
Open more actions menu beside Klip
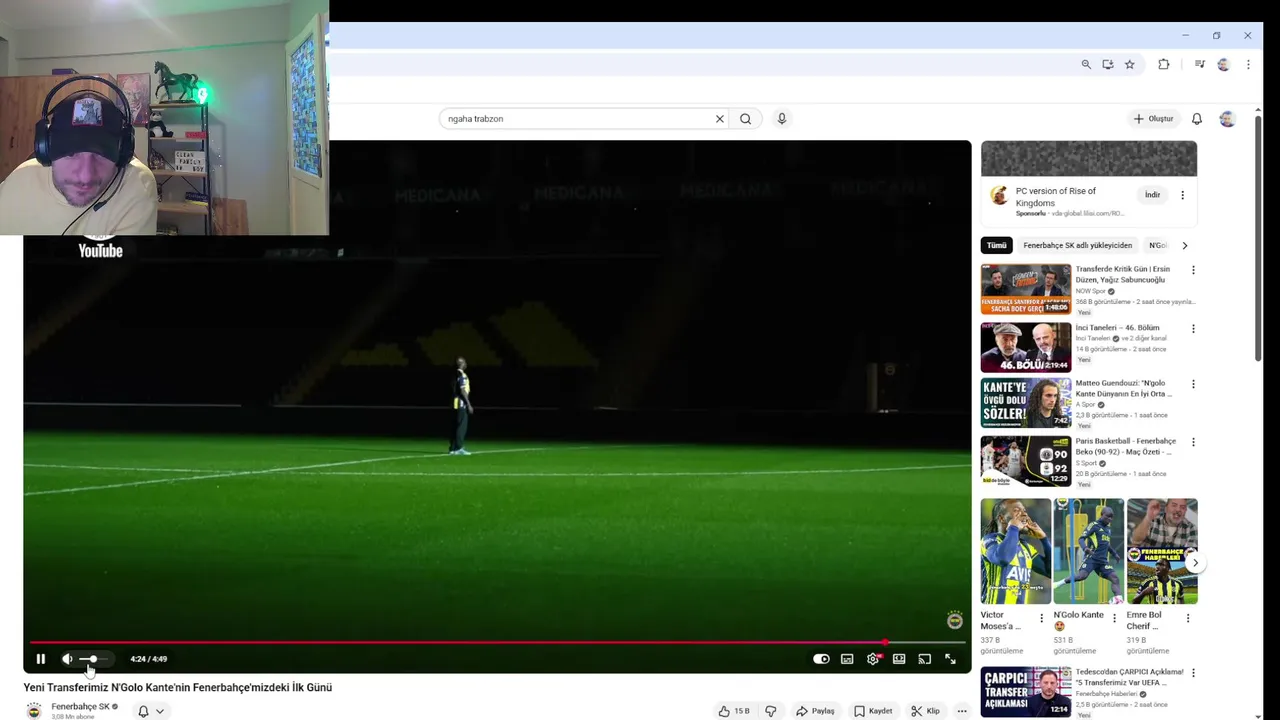tap(962, 711)
